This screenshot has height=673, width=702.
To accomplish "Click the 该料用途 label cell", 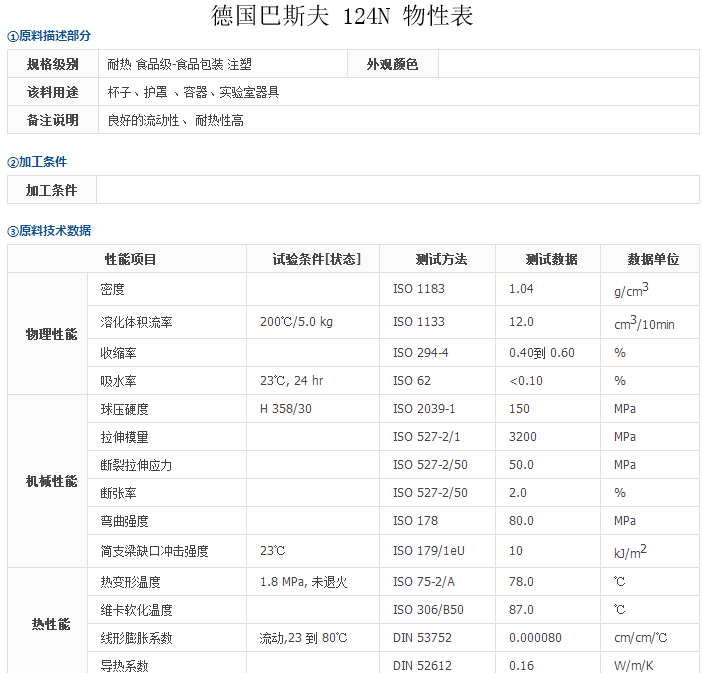I will pyautogui.click(x=53, y=92).
